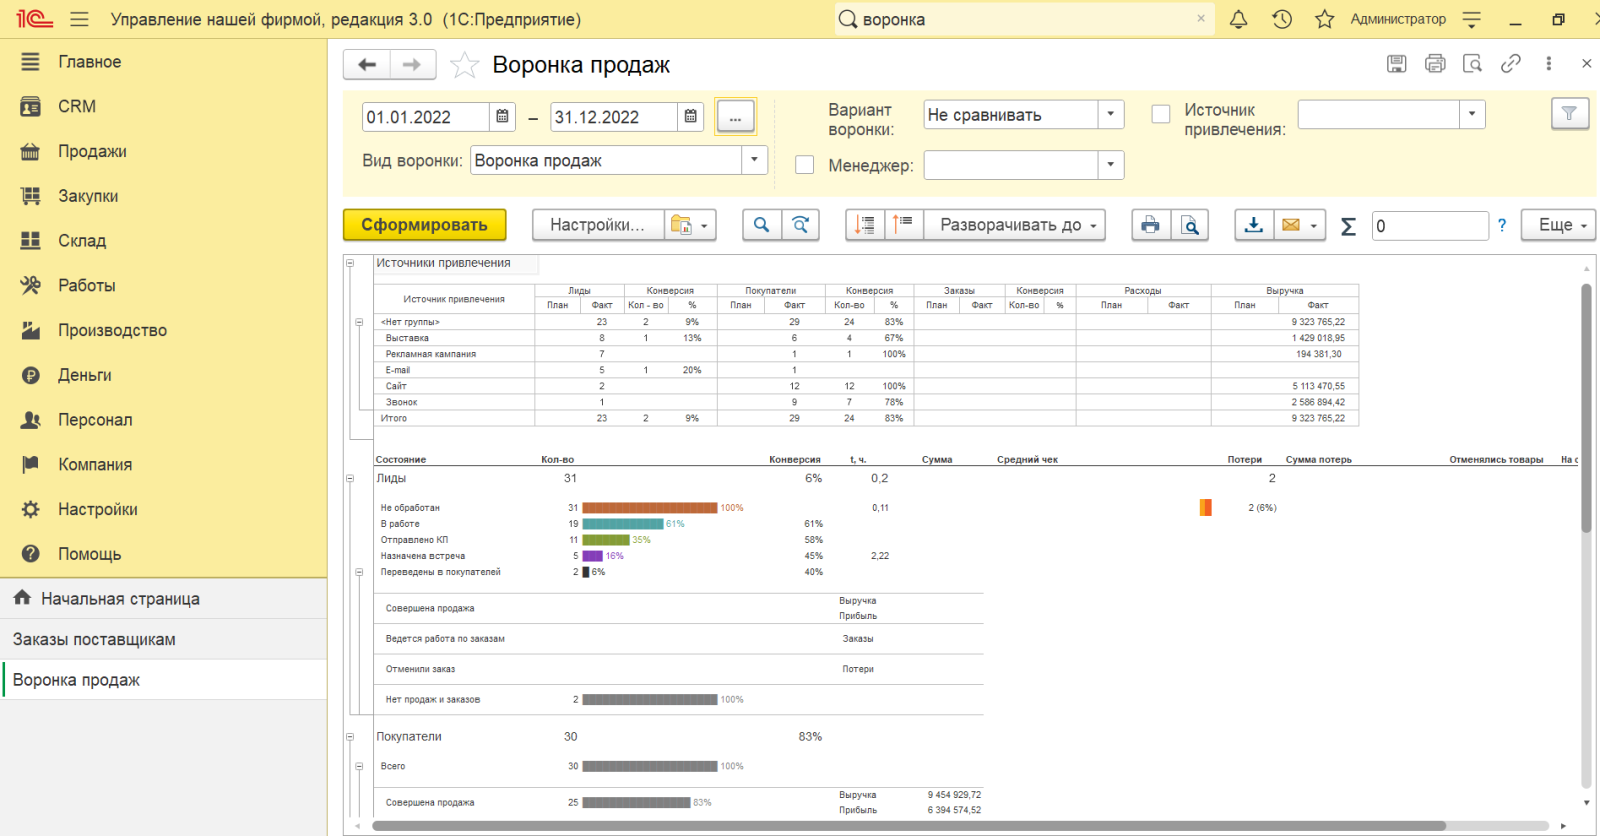This screenshot has width=1600, height=836.
Task: Collapse the <Нет группы> row group
Action: point(359,322)
